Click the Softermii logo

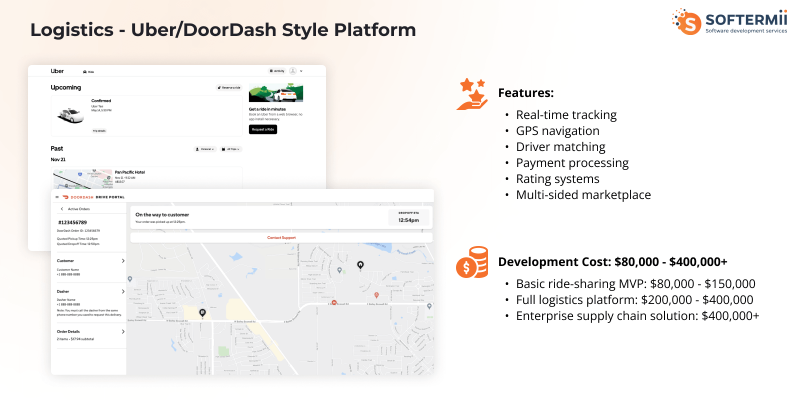[729, 21]
